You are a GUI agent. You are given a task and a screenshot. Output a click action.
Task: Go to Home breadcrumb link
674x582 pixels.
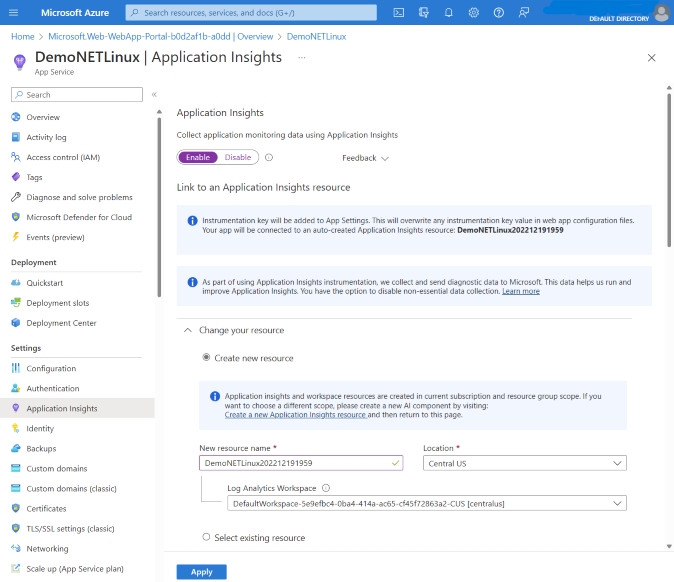click(x=23, y=37)
